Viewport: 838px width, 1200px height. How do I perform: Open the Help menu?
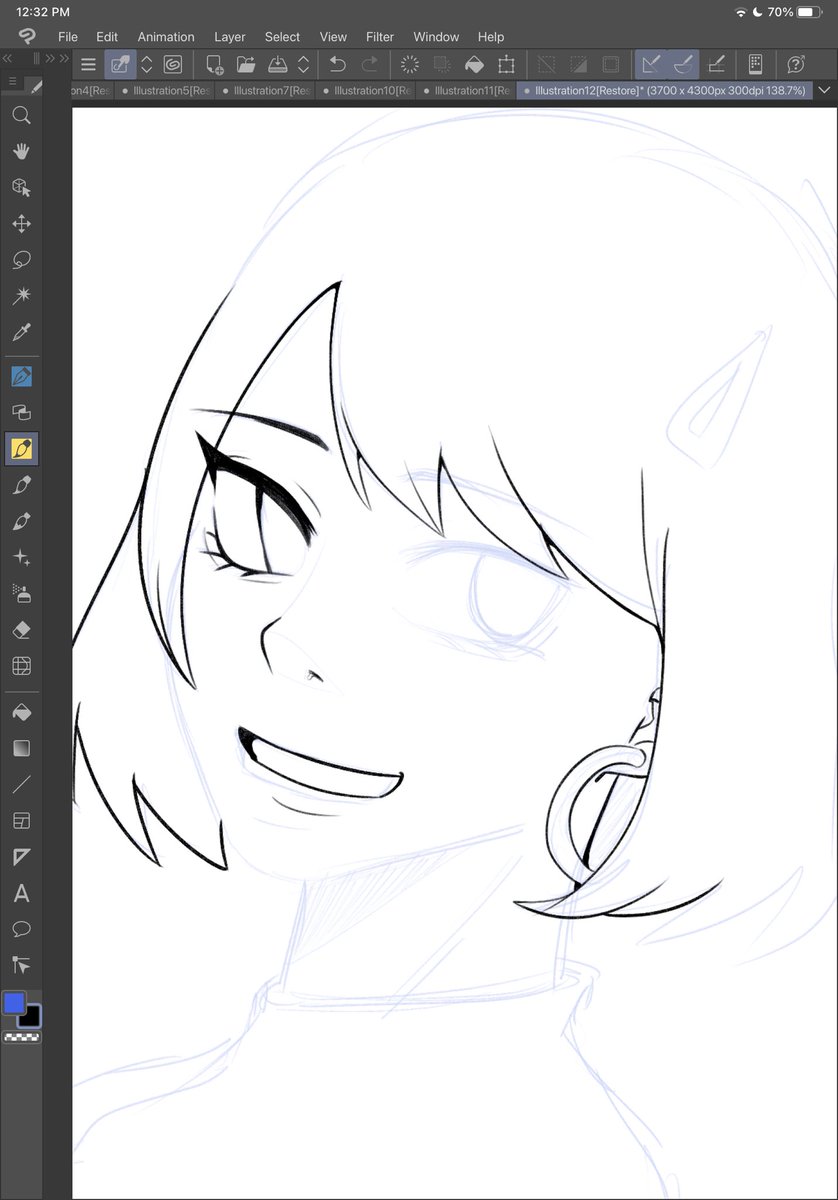(491, 37)
